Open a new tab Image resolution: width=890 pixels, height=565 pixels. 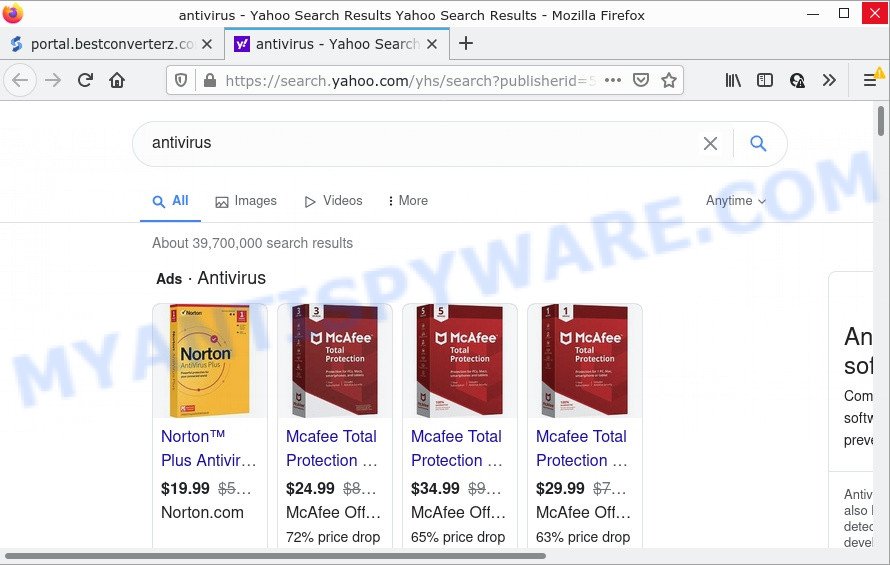click(x=465, y=43)
